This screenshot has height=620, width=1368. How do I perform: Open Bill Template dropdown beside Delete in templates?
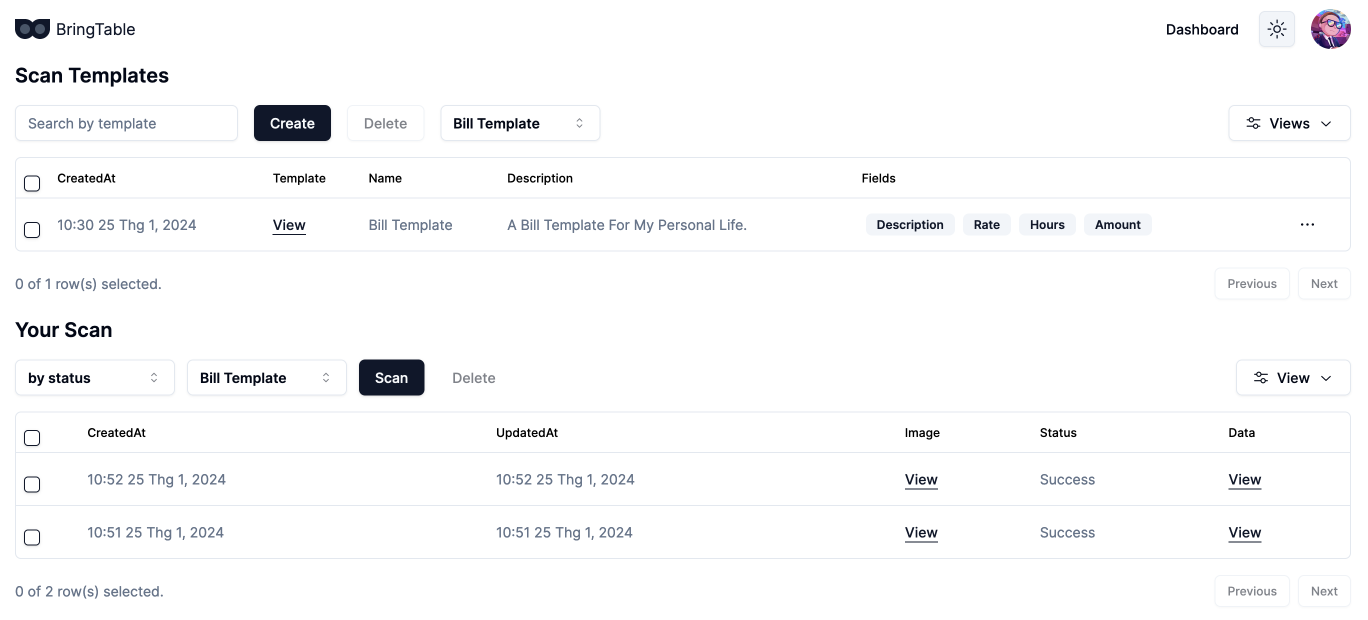click(520, 124)
